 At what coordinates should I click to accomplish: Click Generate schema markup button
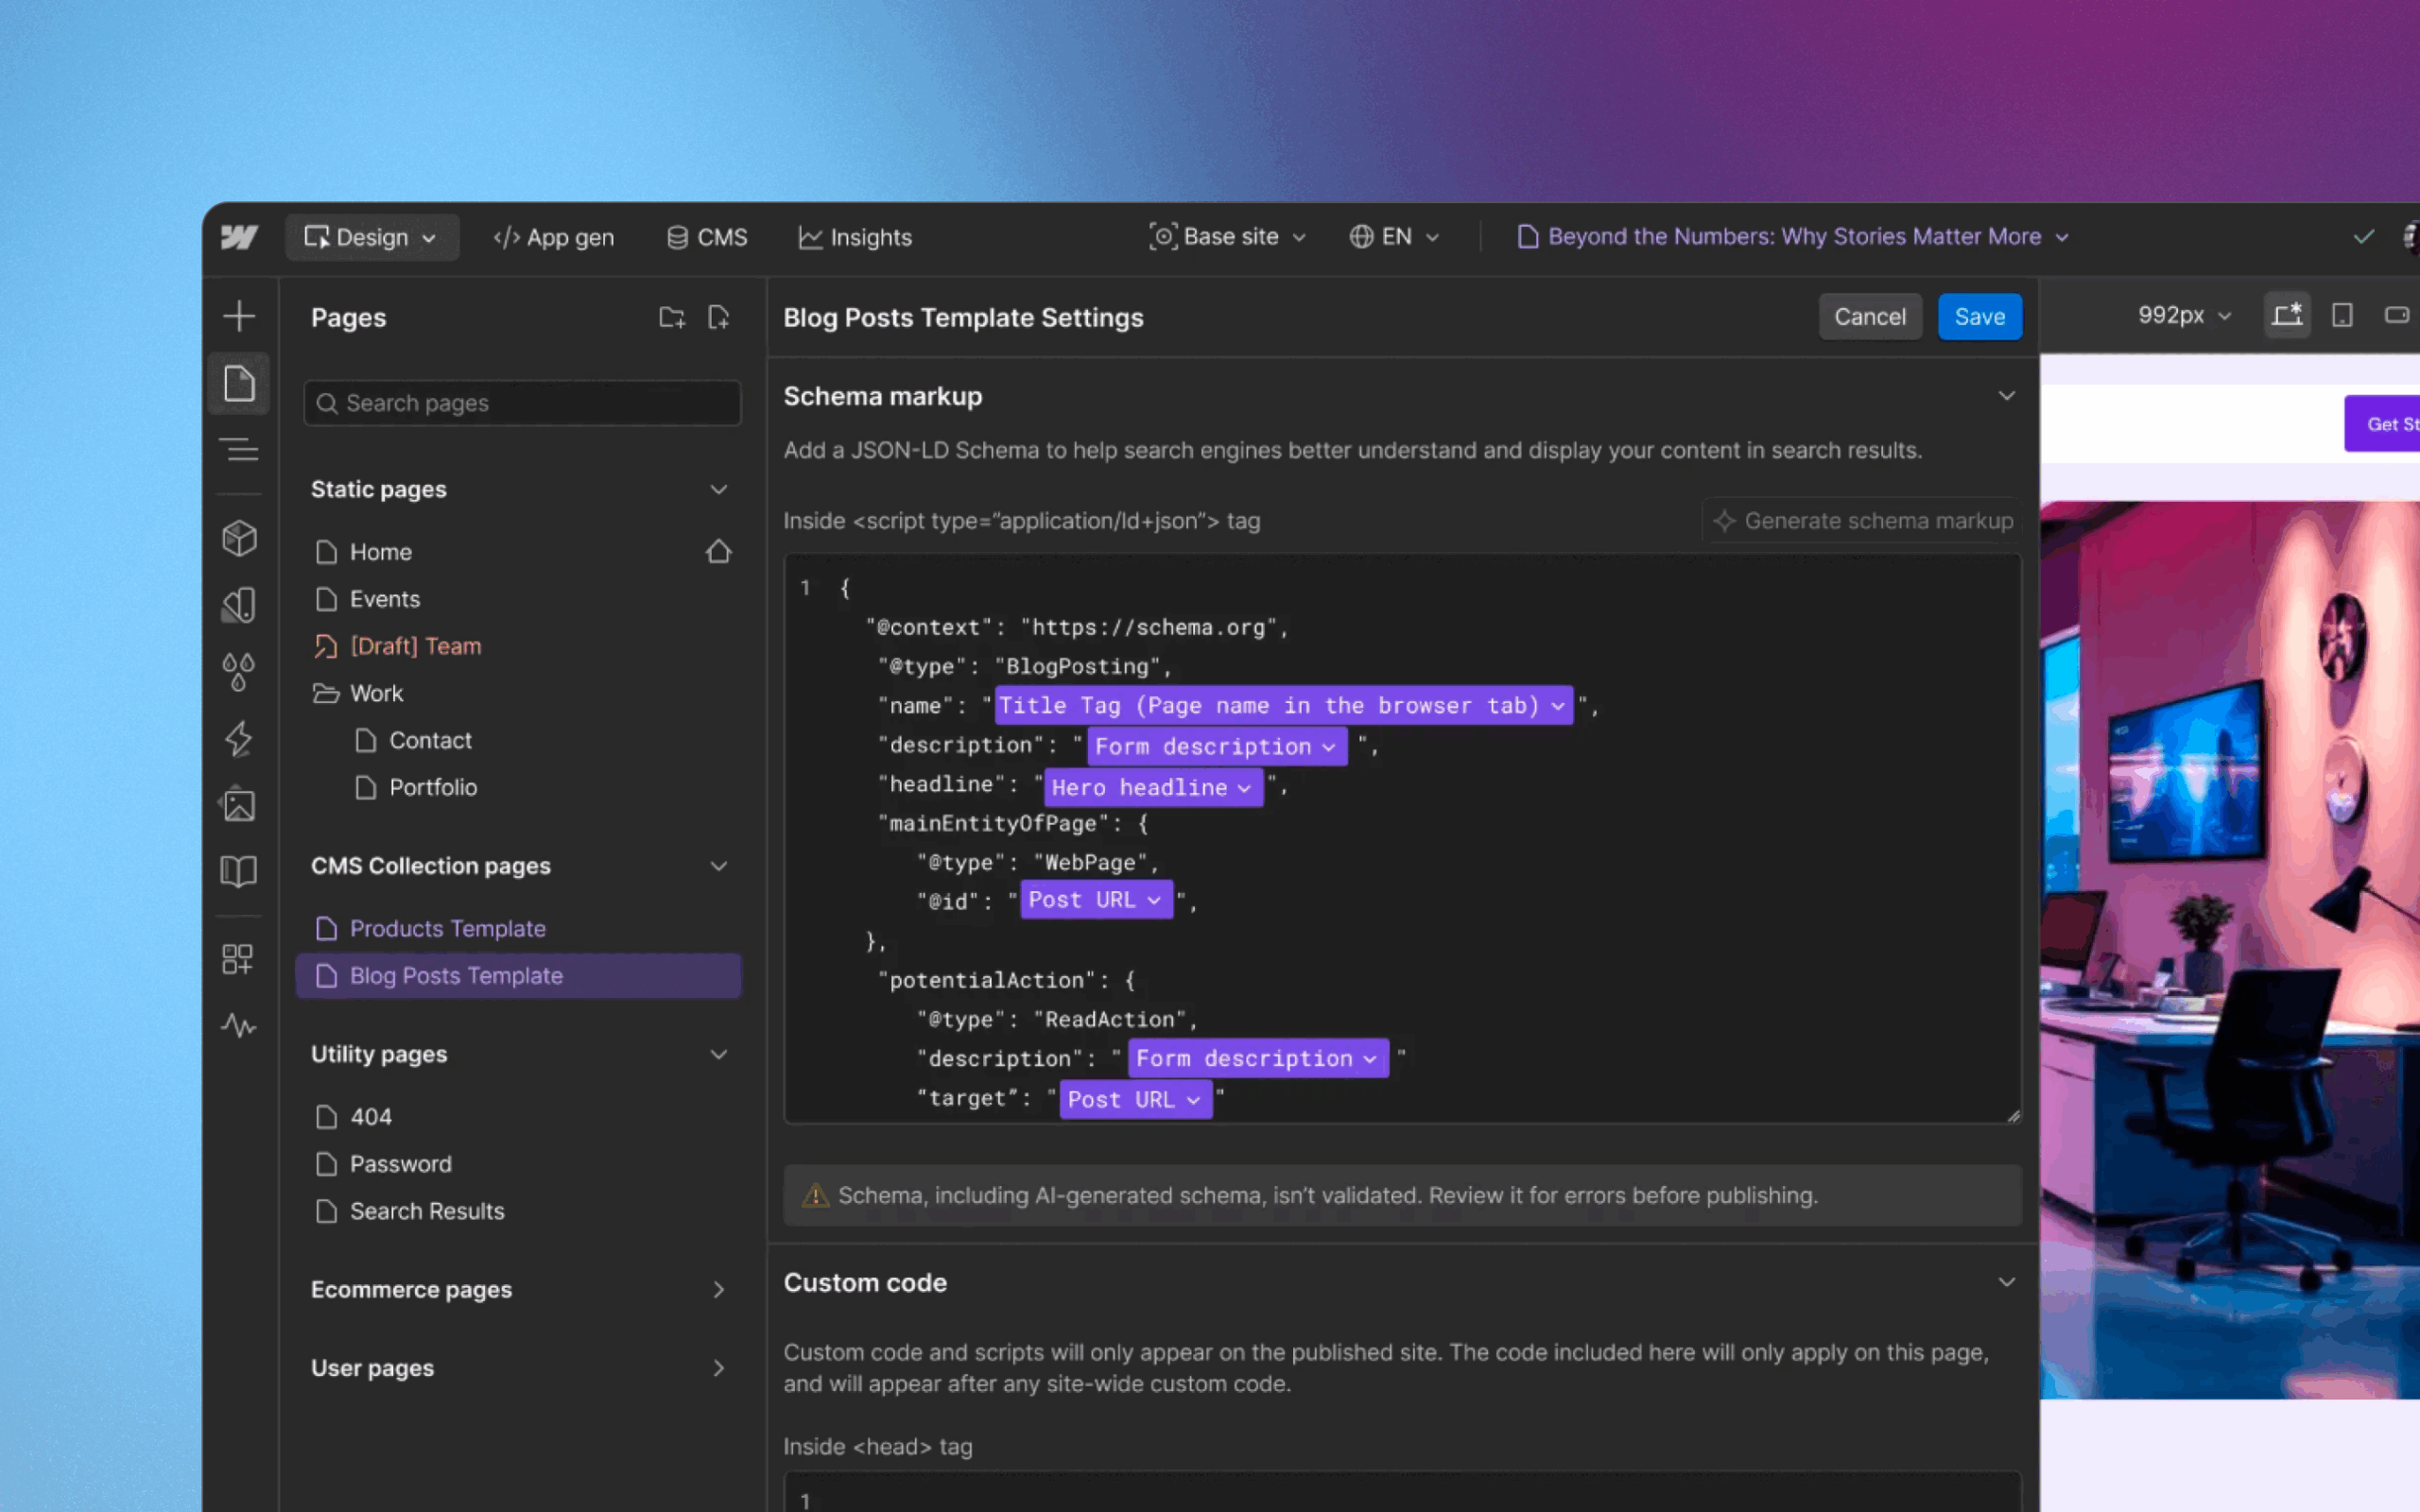click(x=1863, y=521)
